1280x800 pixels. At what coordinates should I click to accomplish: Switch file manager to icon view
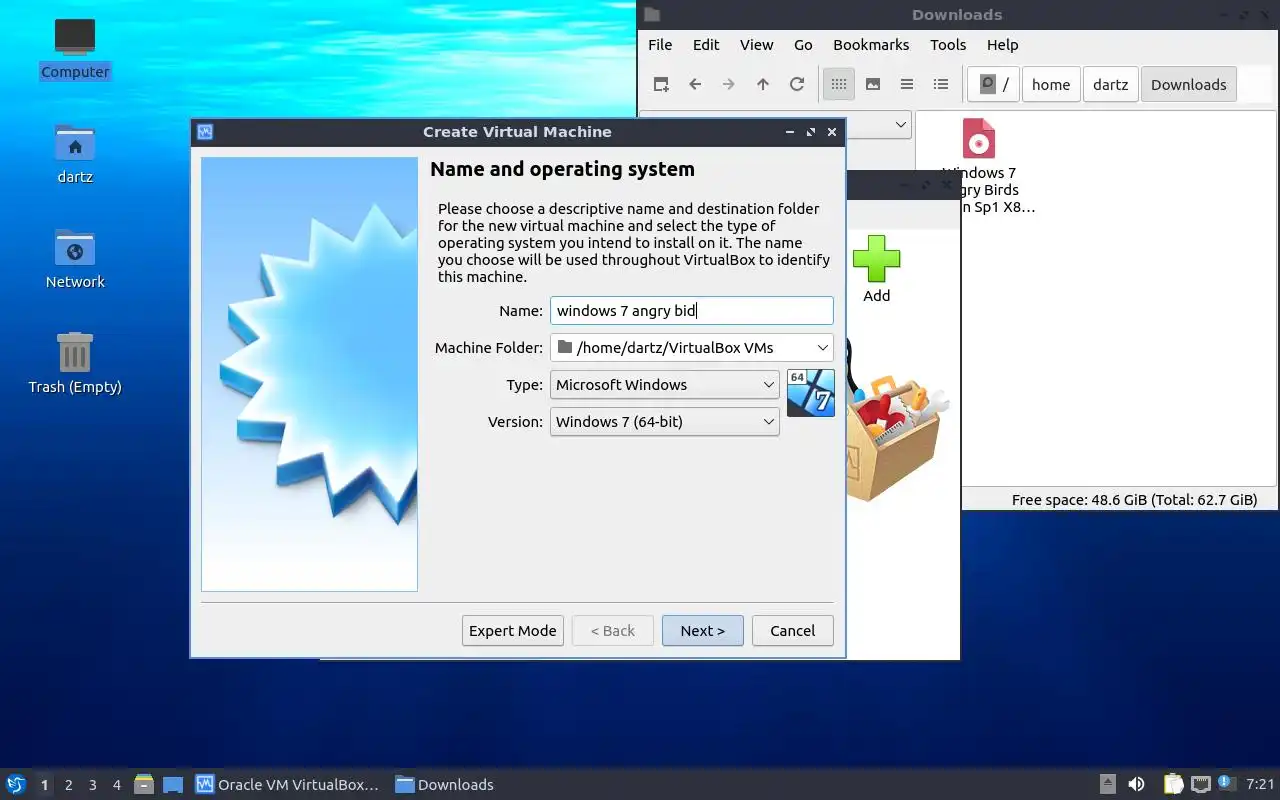(x=839, y=85)
